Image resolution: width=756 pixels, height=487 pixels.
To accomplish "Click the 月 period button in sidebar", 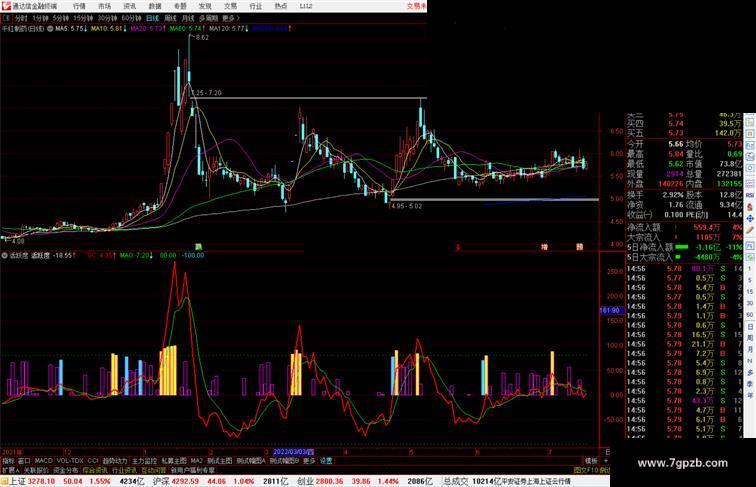I will (750, 350).
